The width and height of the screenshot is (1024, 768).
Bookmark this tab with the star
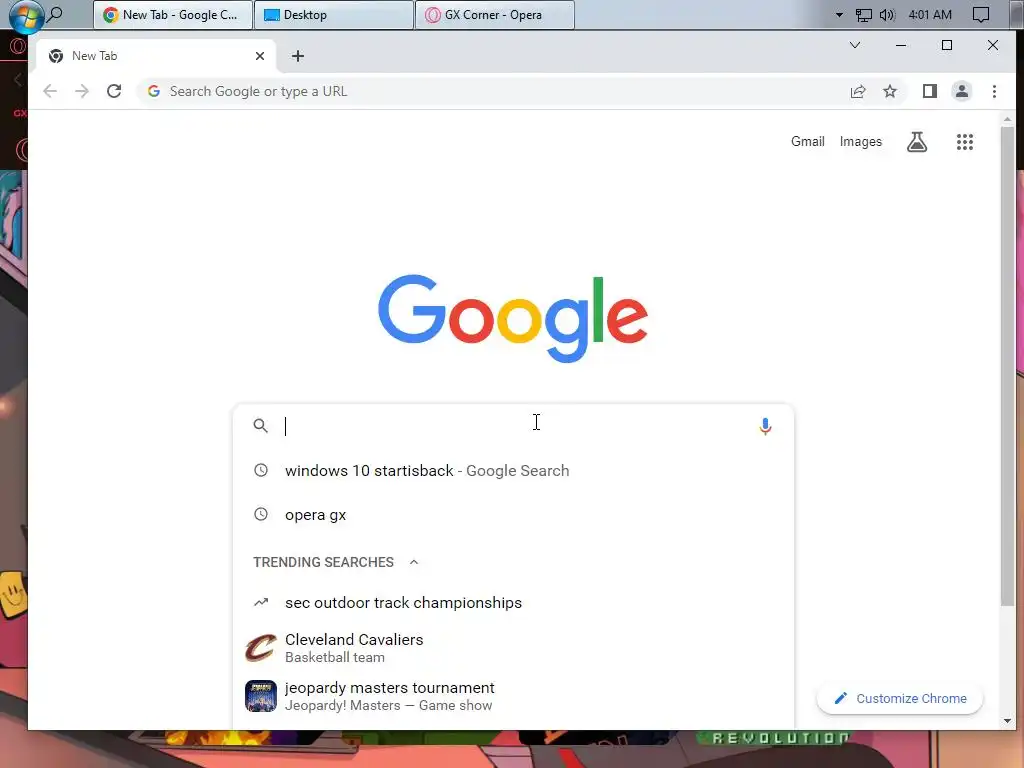[890, 91]
